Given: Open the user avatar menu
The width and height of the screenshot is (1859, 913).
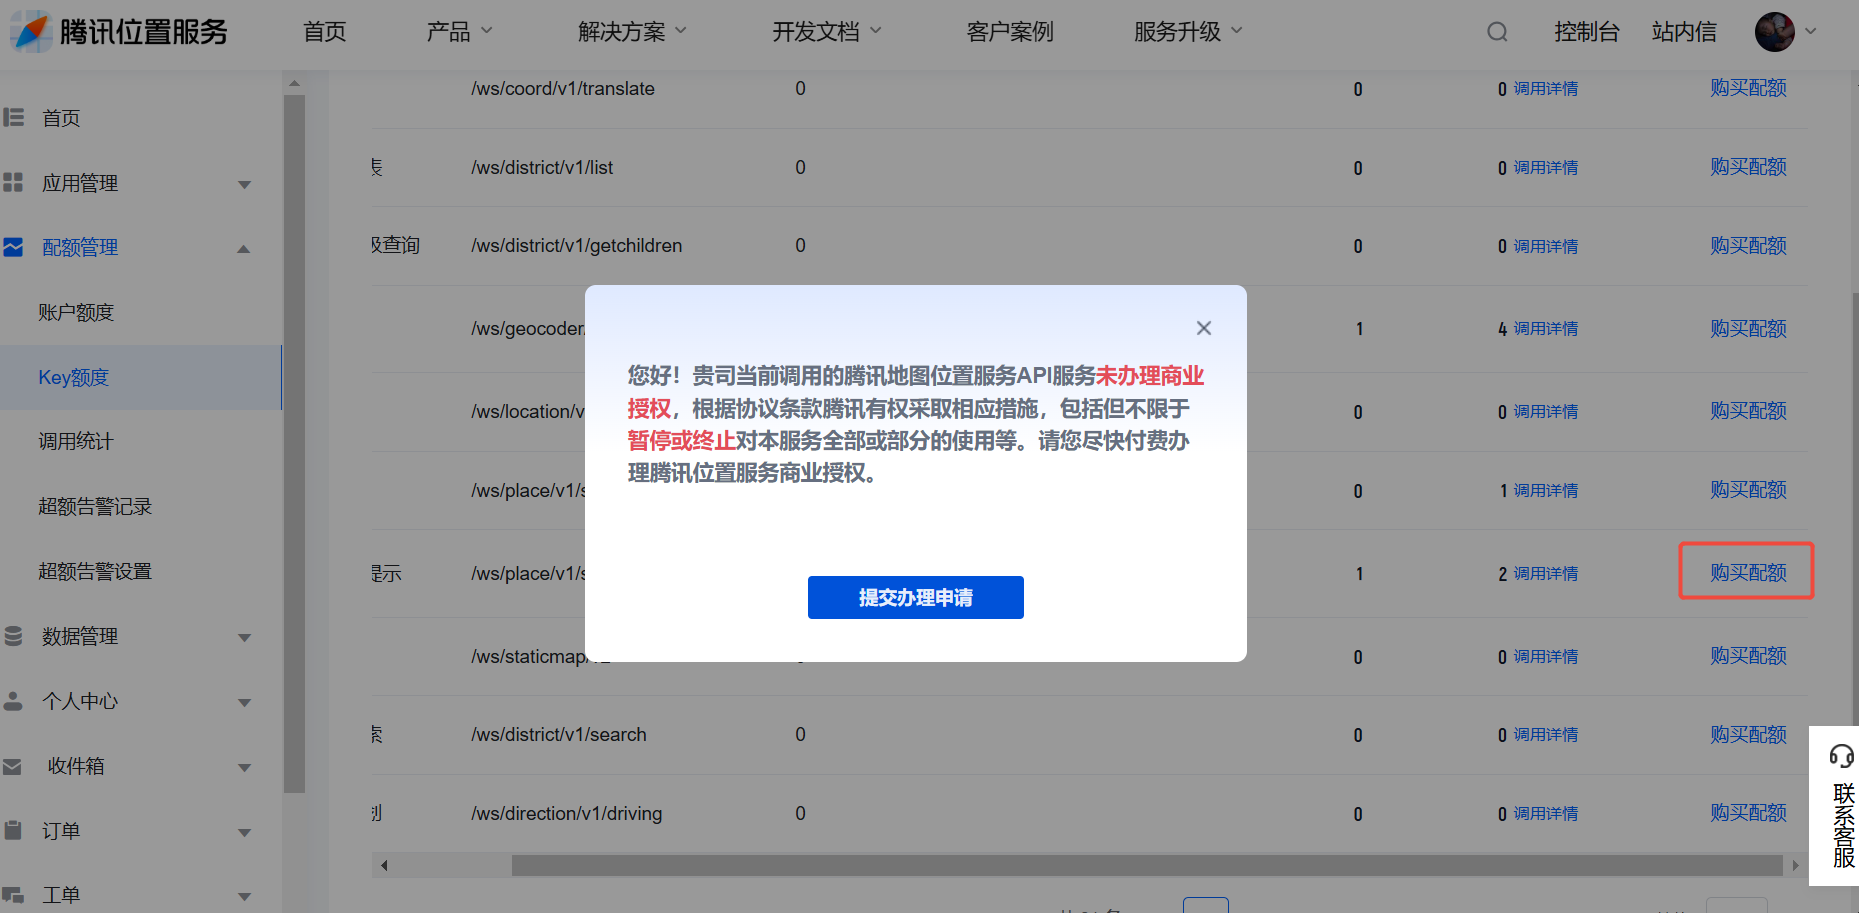Looking at the screenshot, I should 1785,32.
